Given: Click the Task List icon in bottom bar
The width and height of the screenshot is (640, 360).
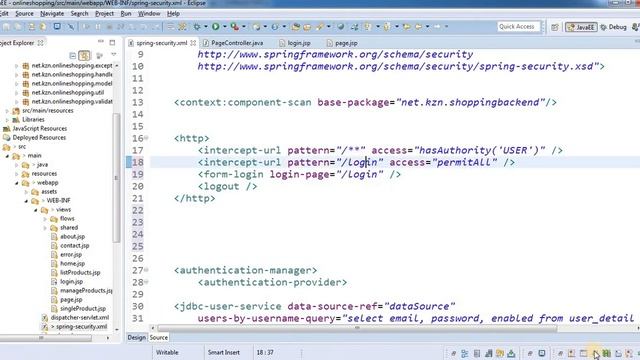Looking at the screenshot, I should [477, 353].
